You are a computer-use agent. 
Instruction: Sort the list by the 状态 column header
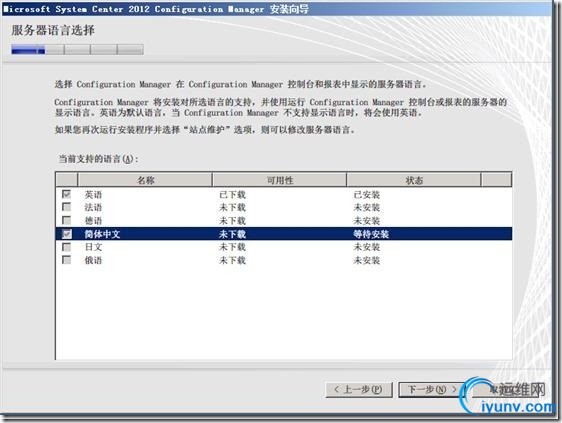pyautogui.click(x=414, y=180)
